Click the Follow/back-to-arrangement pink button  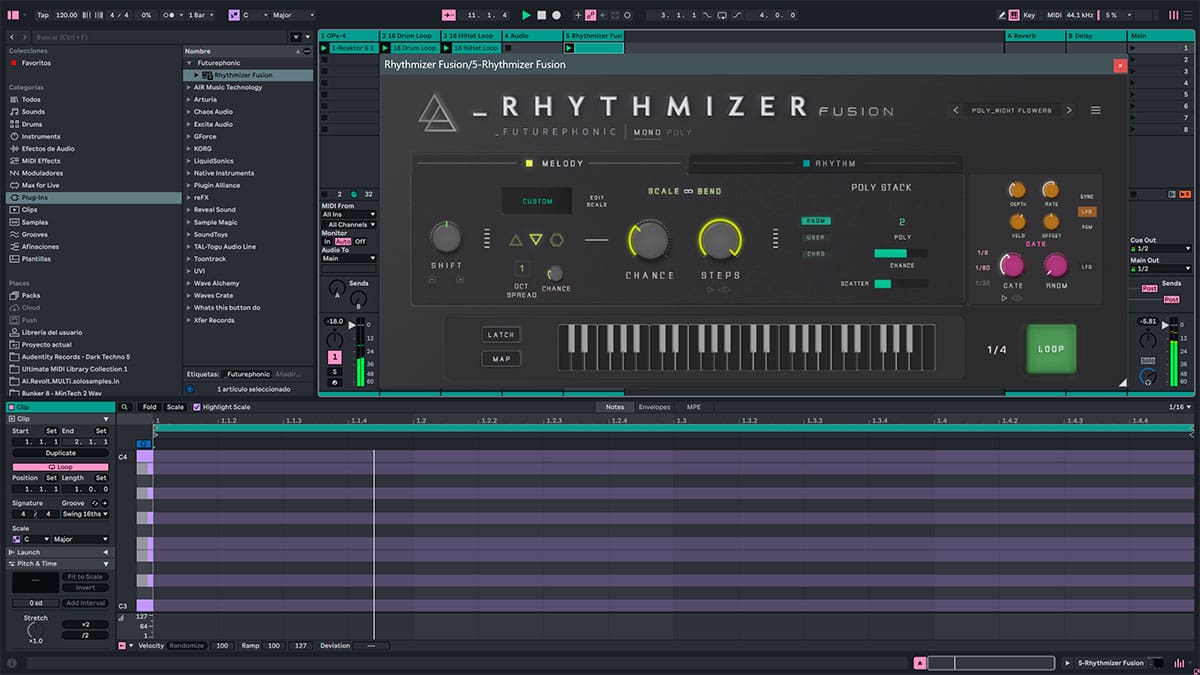tap(448, 15)
